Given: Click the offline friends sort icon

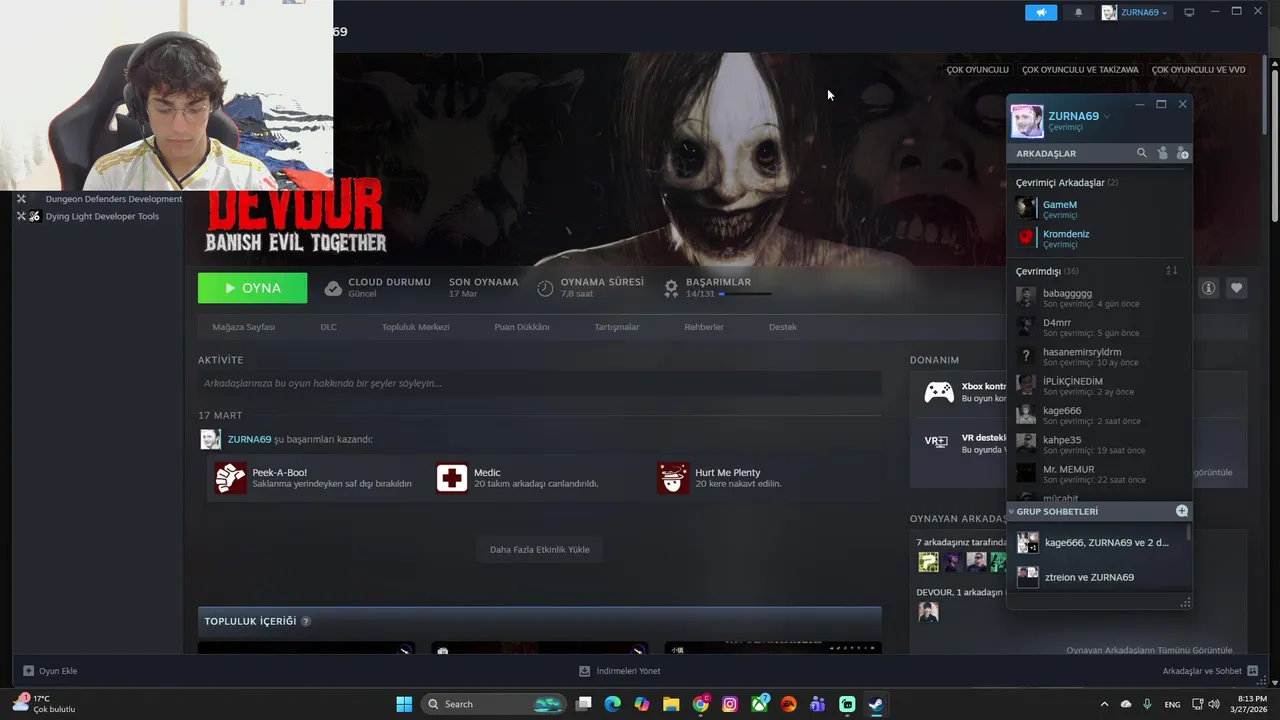Looking at the screenshot, I should (1172, 271).
